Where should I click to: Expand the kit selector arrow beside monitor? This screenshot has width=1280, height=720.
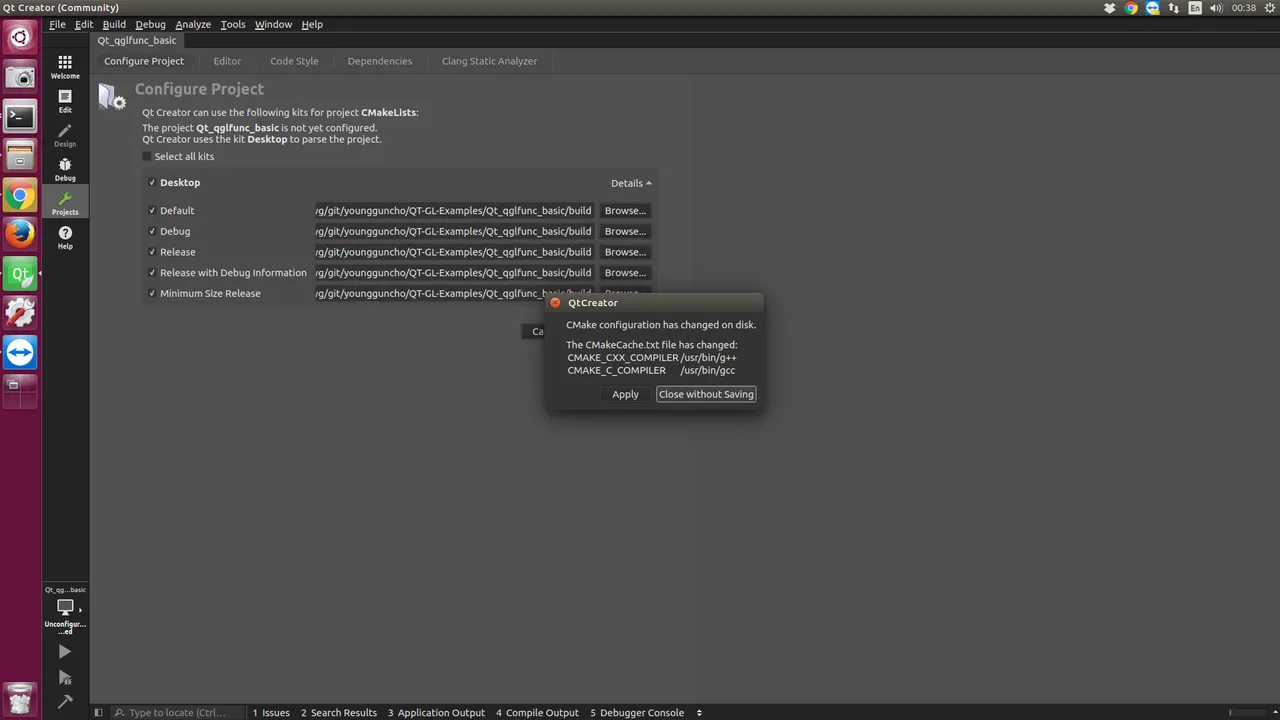point(80,609)
